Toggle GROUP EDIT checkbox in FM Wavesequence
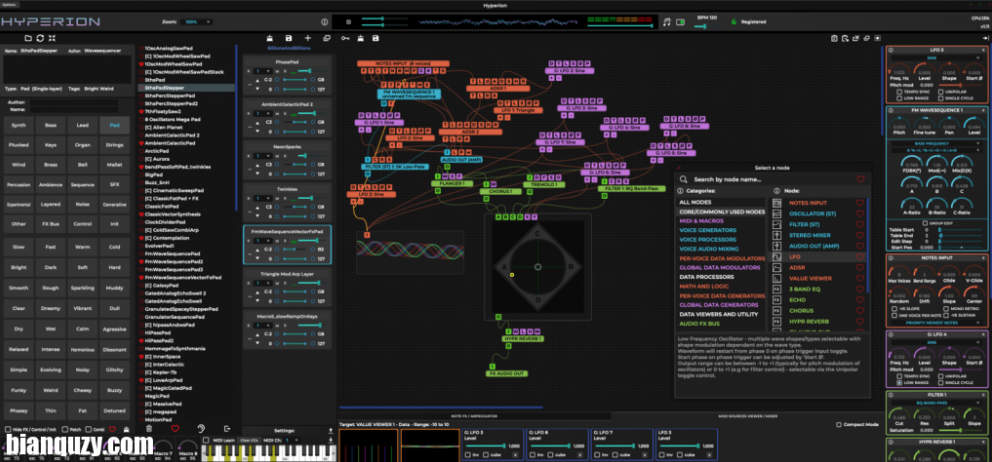This screenshot has width=992, height=462. (925, 223)
